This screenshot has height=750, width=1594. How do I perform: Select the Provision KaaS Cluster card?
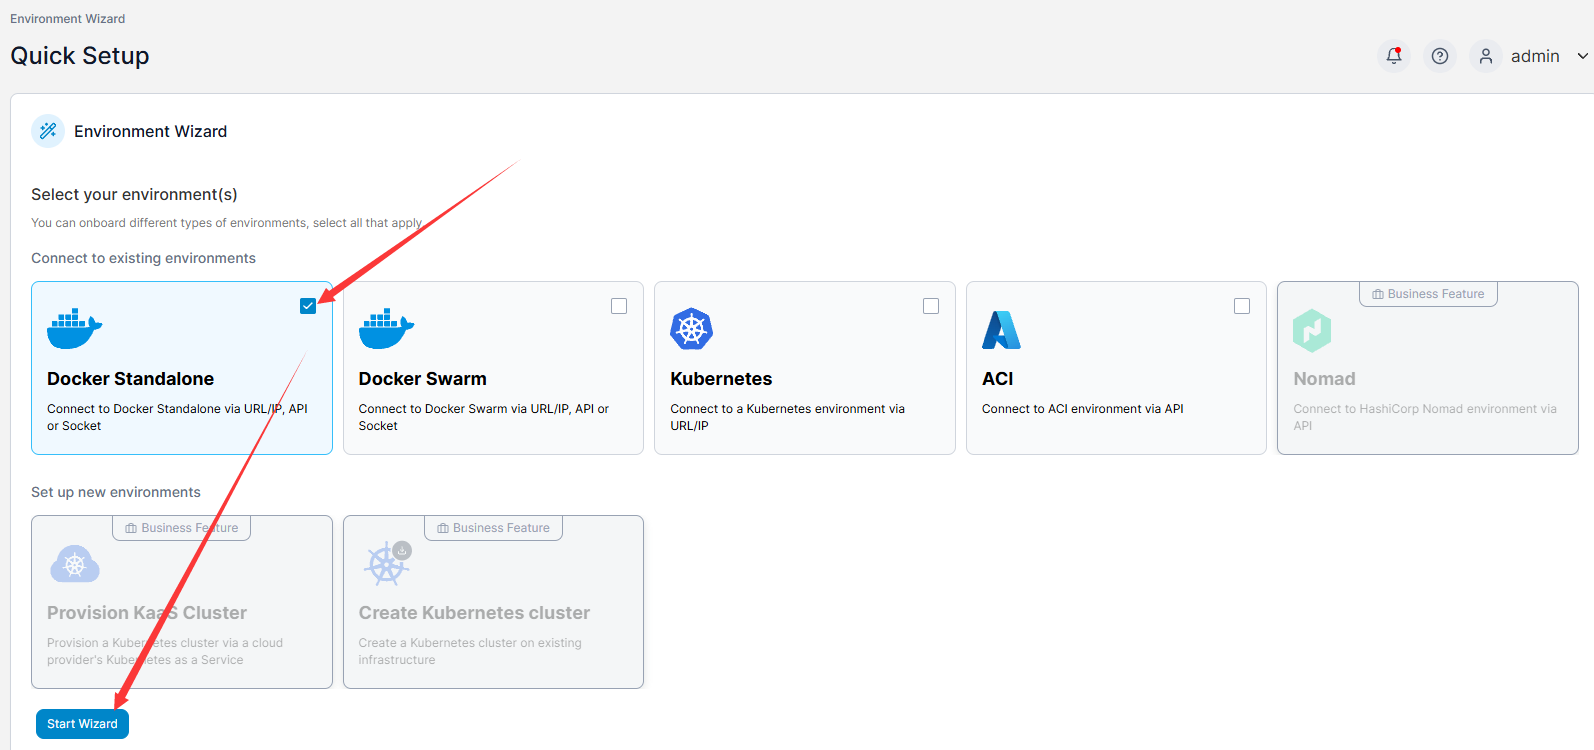click(182, 610)
